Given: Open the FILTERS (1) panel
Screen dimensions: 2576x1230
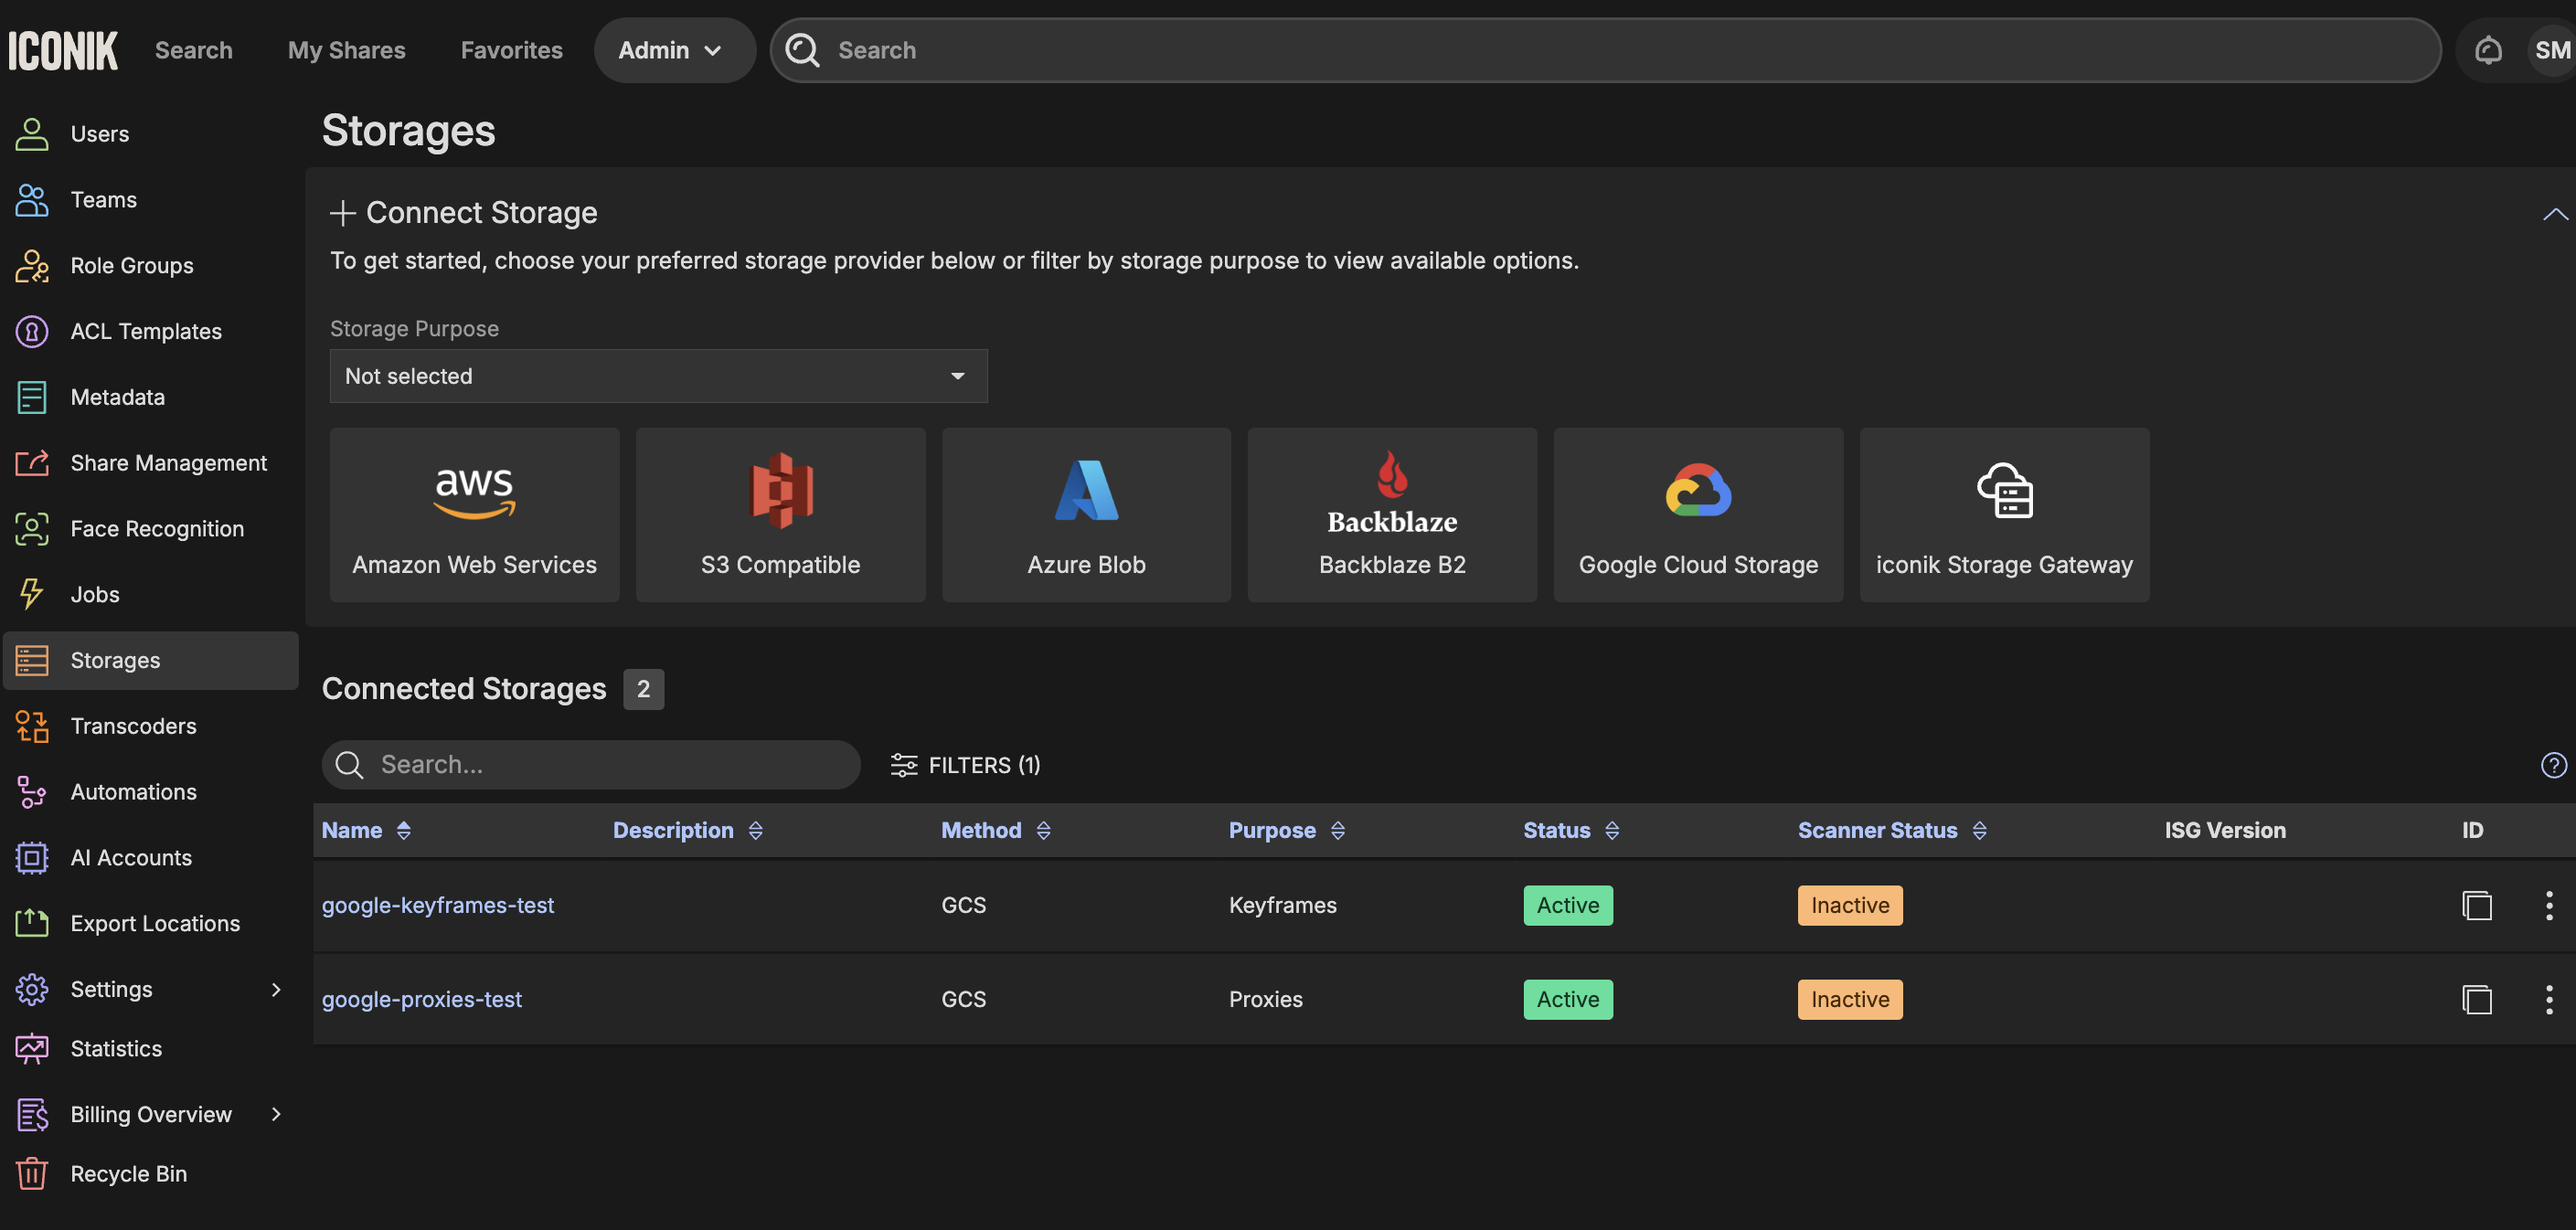Looking at the screenshot, I should (965, 765).
